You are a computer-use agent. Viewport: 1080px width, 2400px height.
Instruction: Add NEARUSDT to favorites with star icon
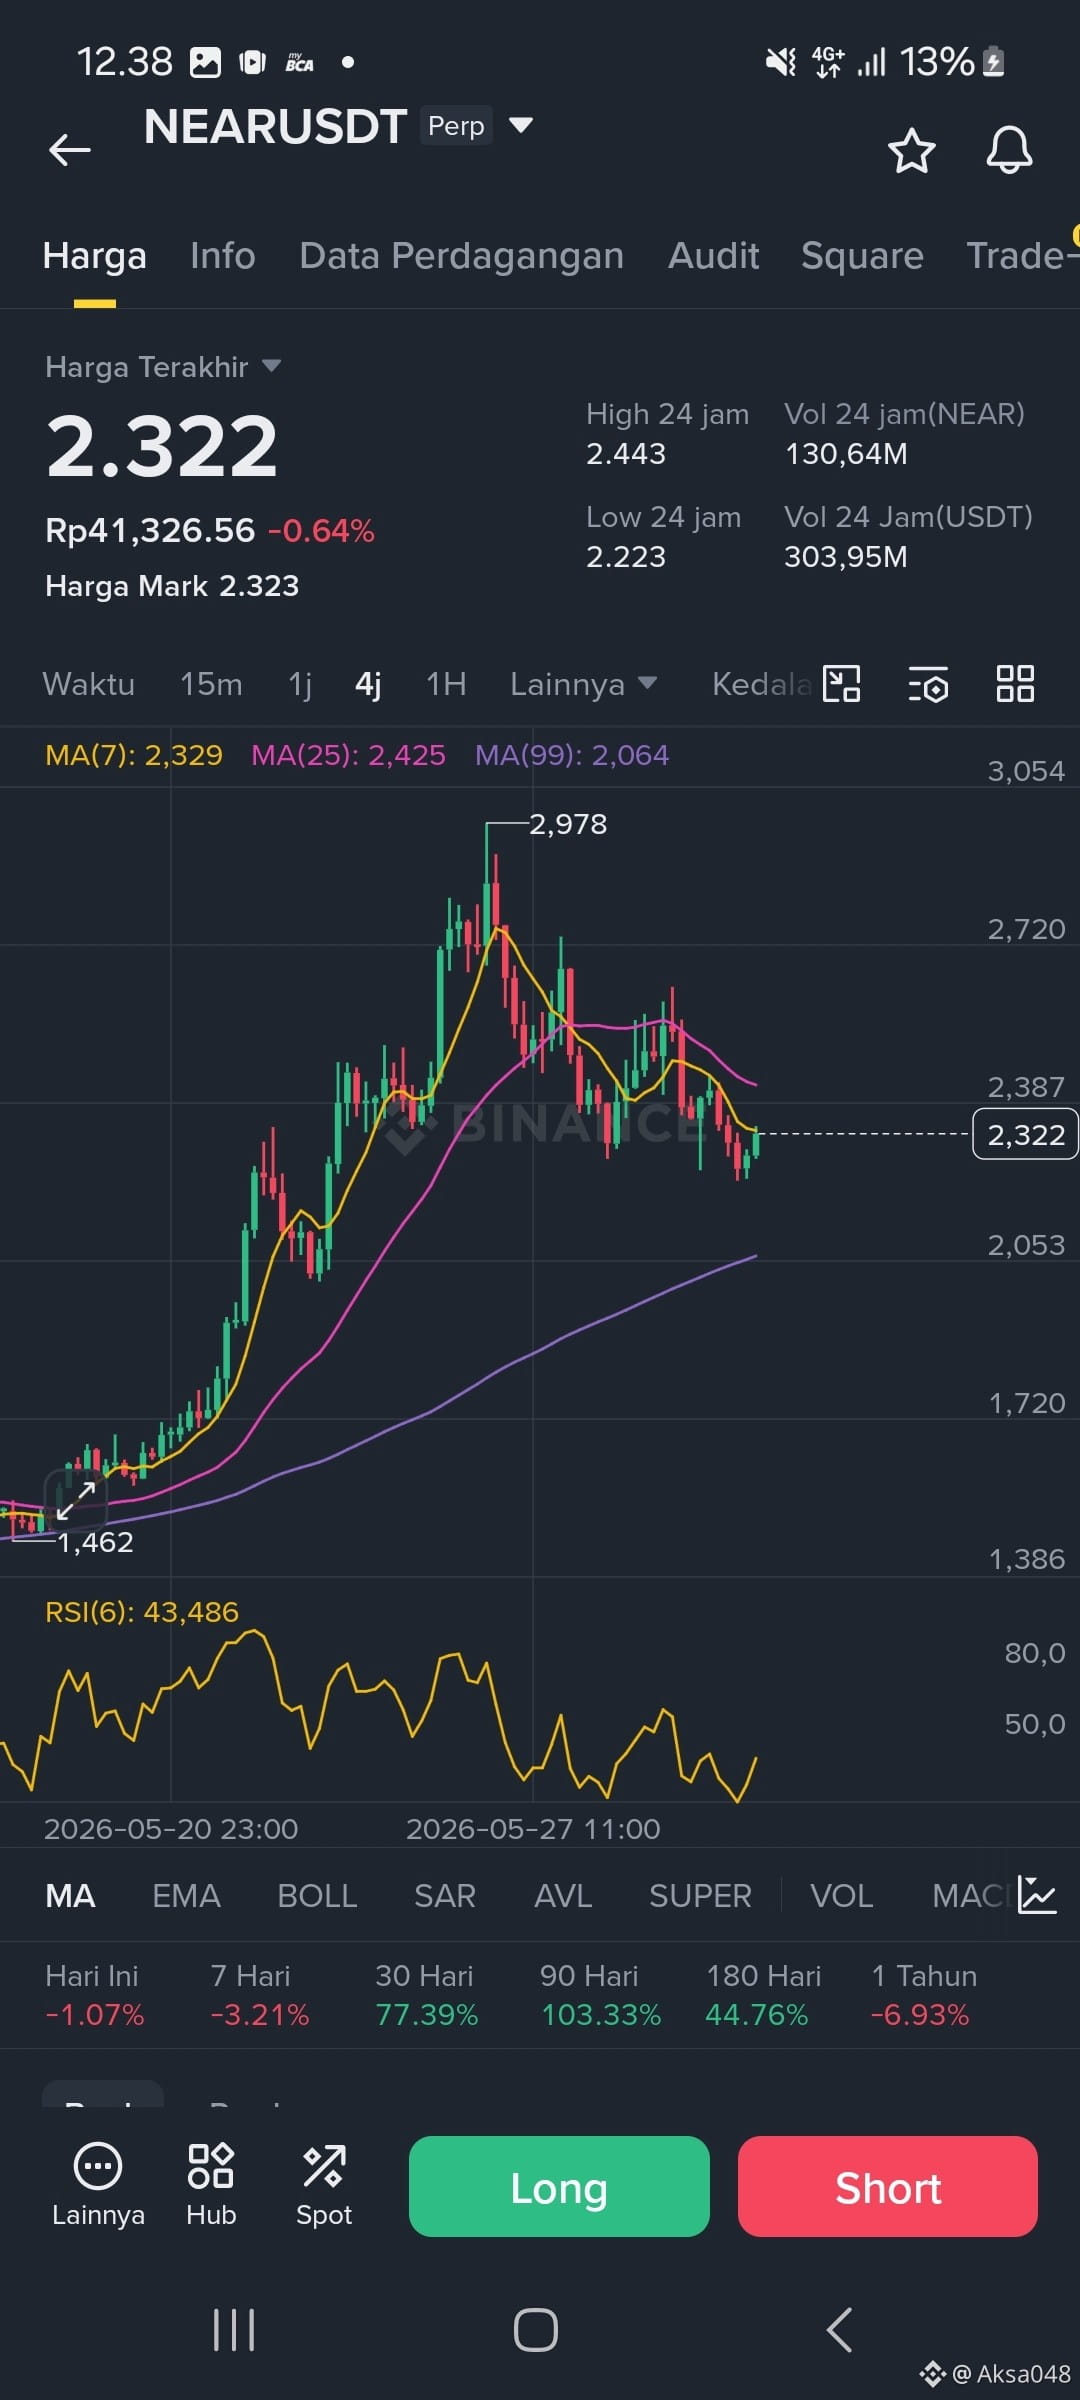pos(911,151)
